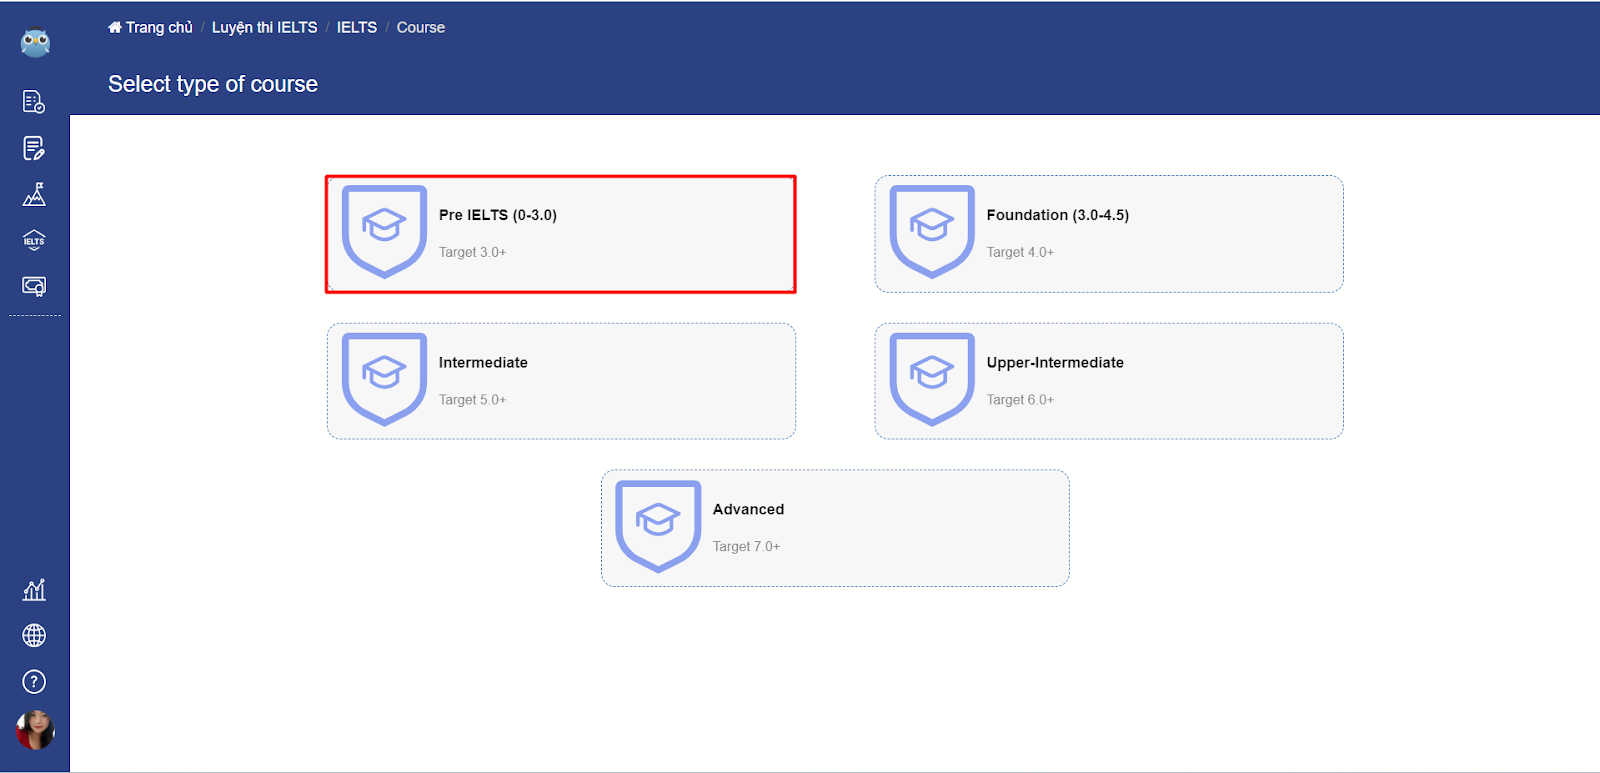Image resolution: width=1600 pixels, height=773 pixels.
Task: Open the question mark help icon
Action: 34,682
